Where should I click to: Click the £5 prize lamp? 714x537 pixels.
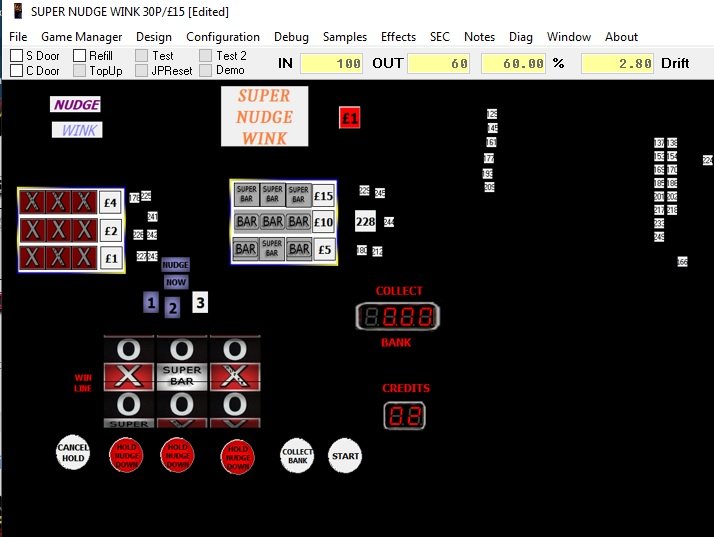(x=325, y=249)
